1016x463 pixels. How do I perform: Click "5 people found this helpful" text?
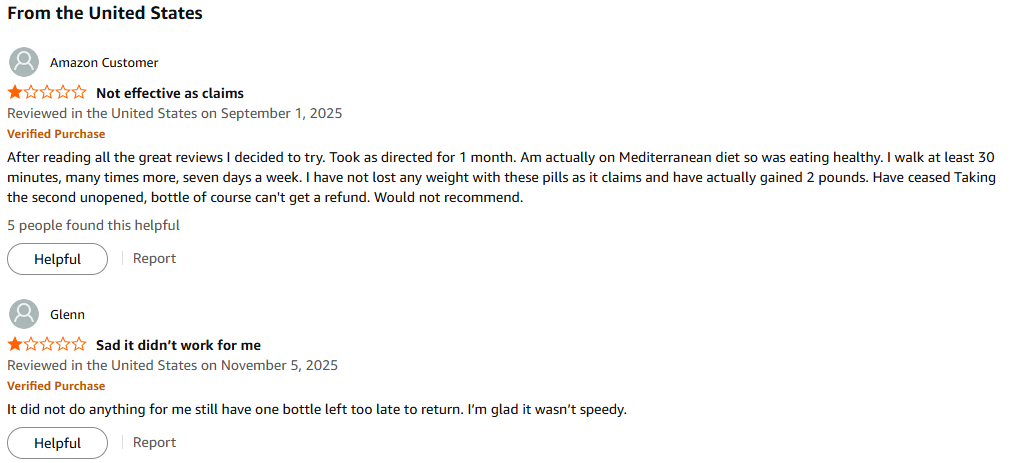[x=93, y=225]
